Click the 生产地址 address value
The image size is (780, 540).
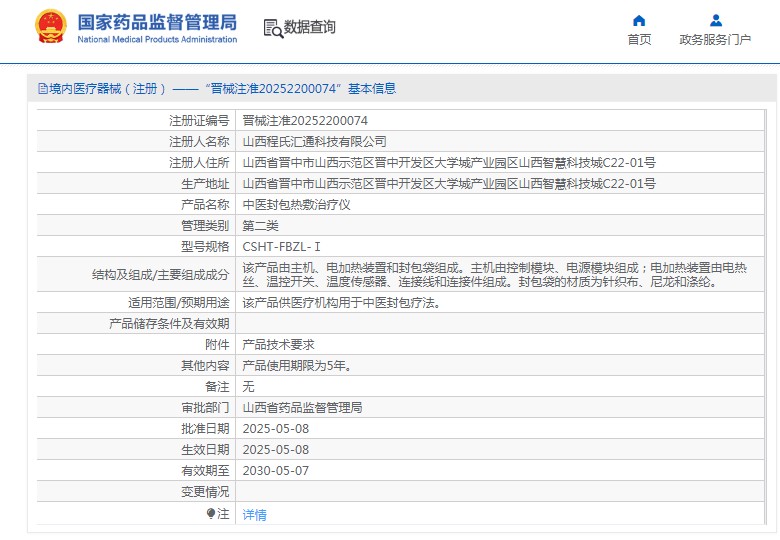[449, 183]
